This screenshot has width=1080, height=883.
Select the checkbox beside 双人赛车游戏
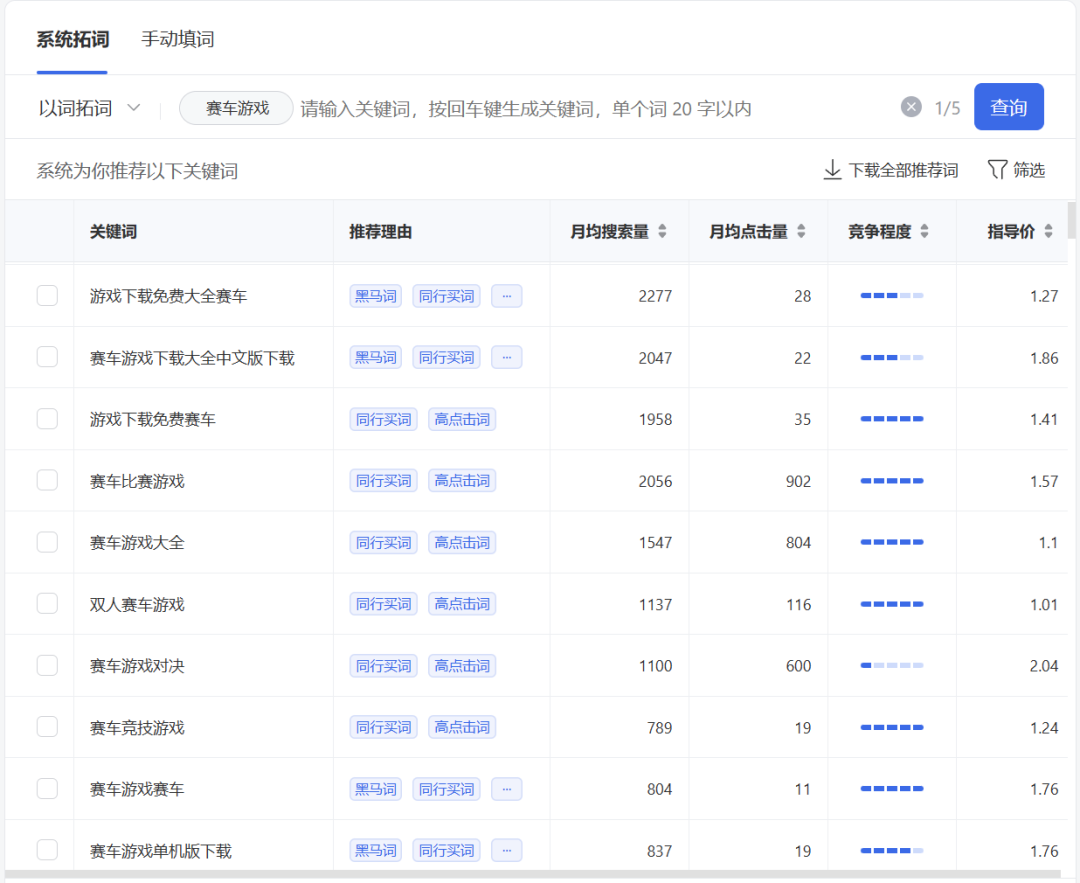click(47, 603)
